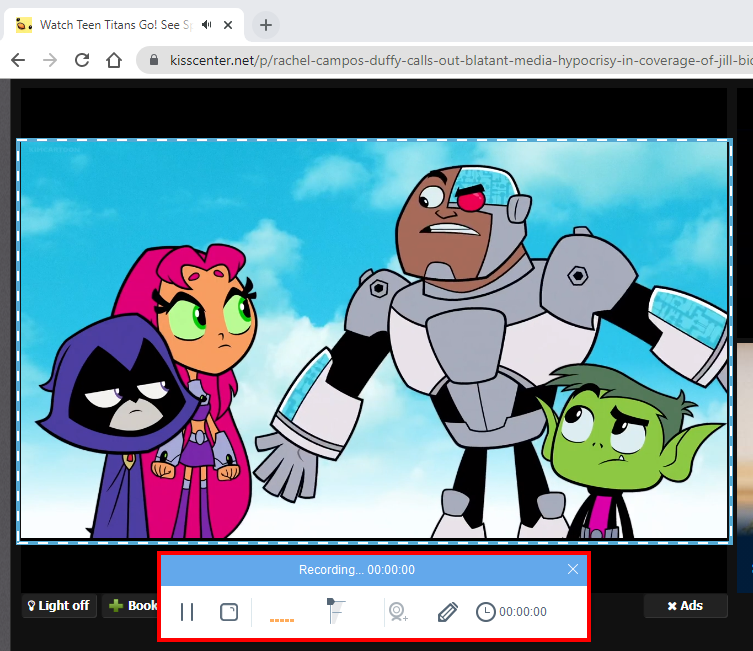Click the Bookmark plus button
The height and width of the screenshot is (651, 753).
131,606
